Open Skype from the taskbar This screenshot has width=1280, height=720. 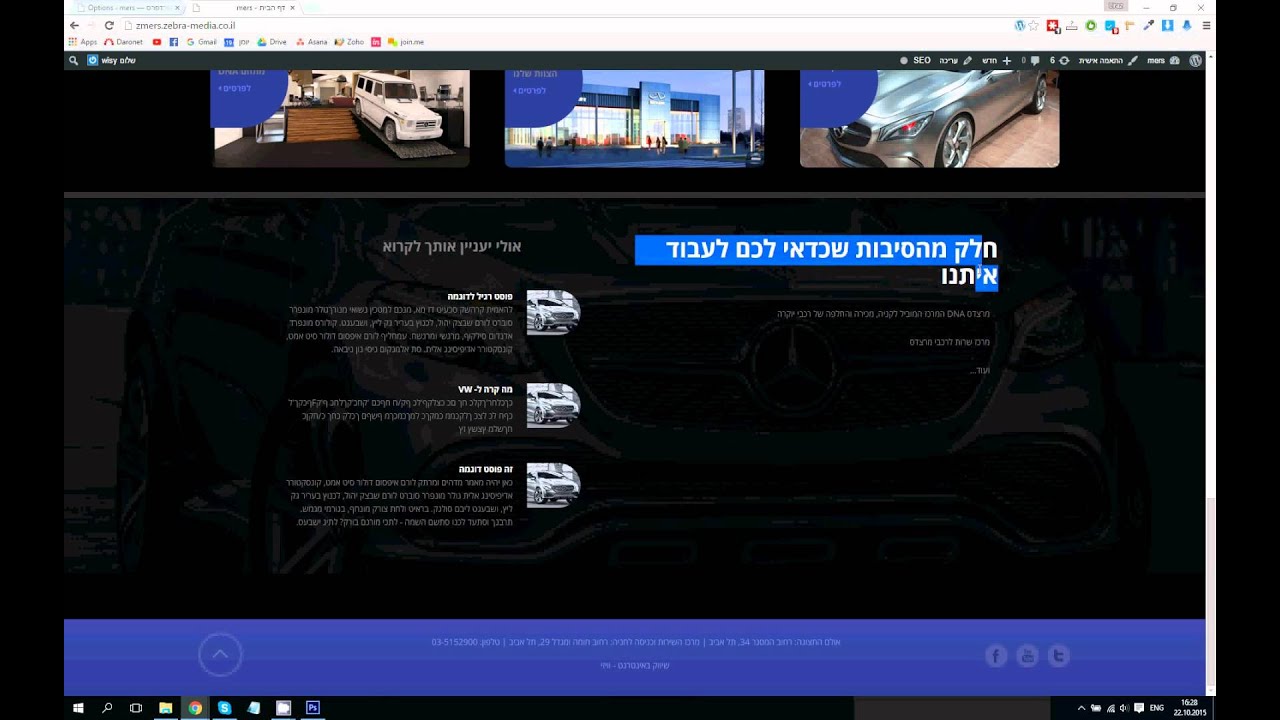tap(224, 708)
